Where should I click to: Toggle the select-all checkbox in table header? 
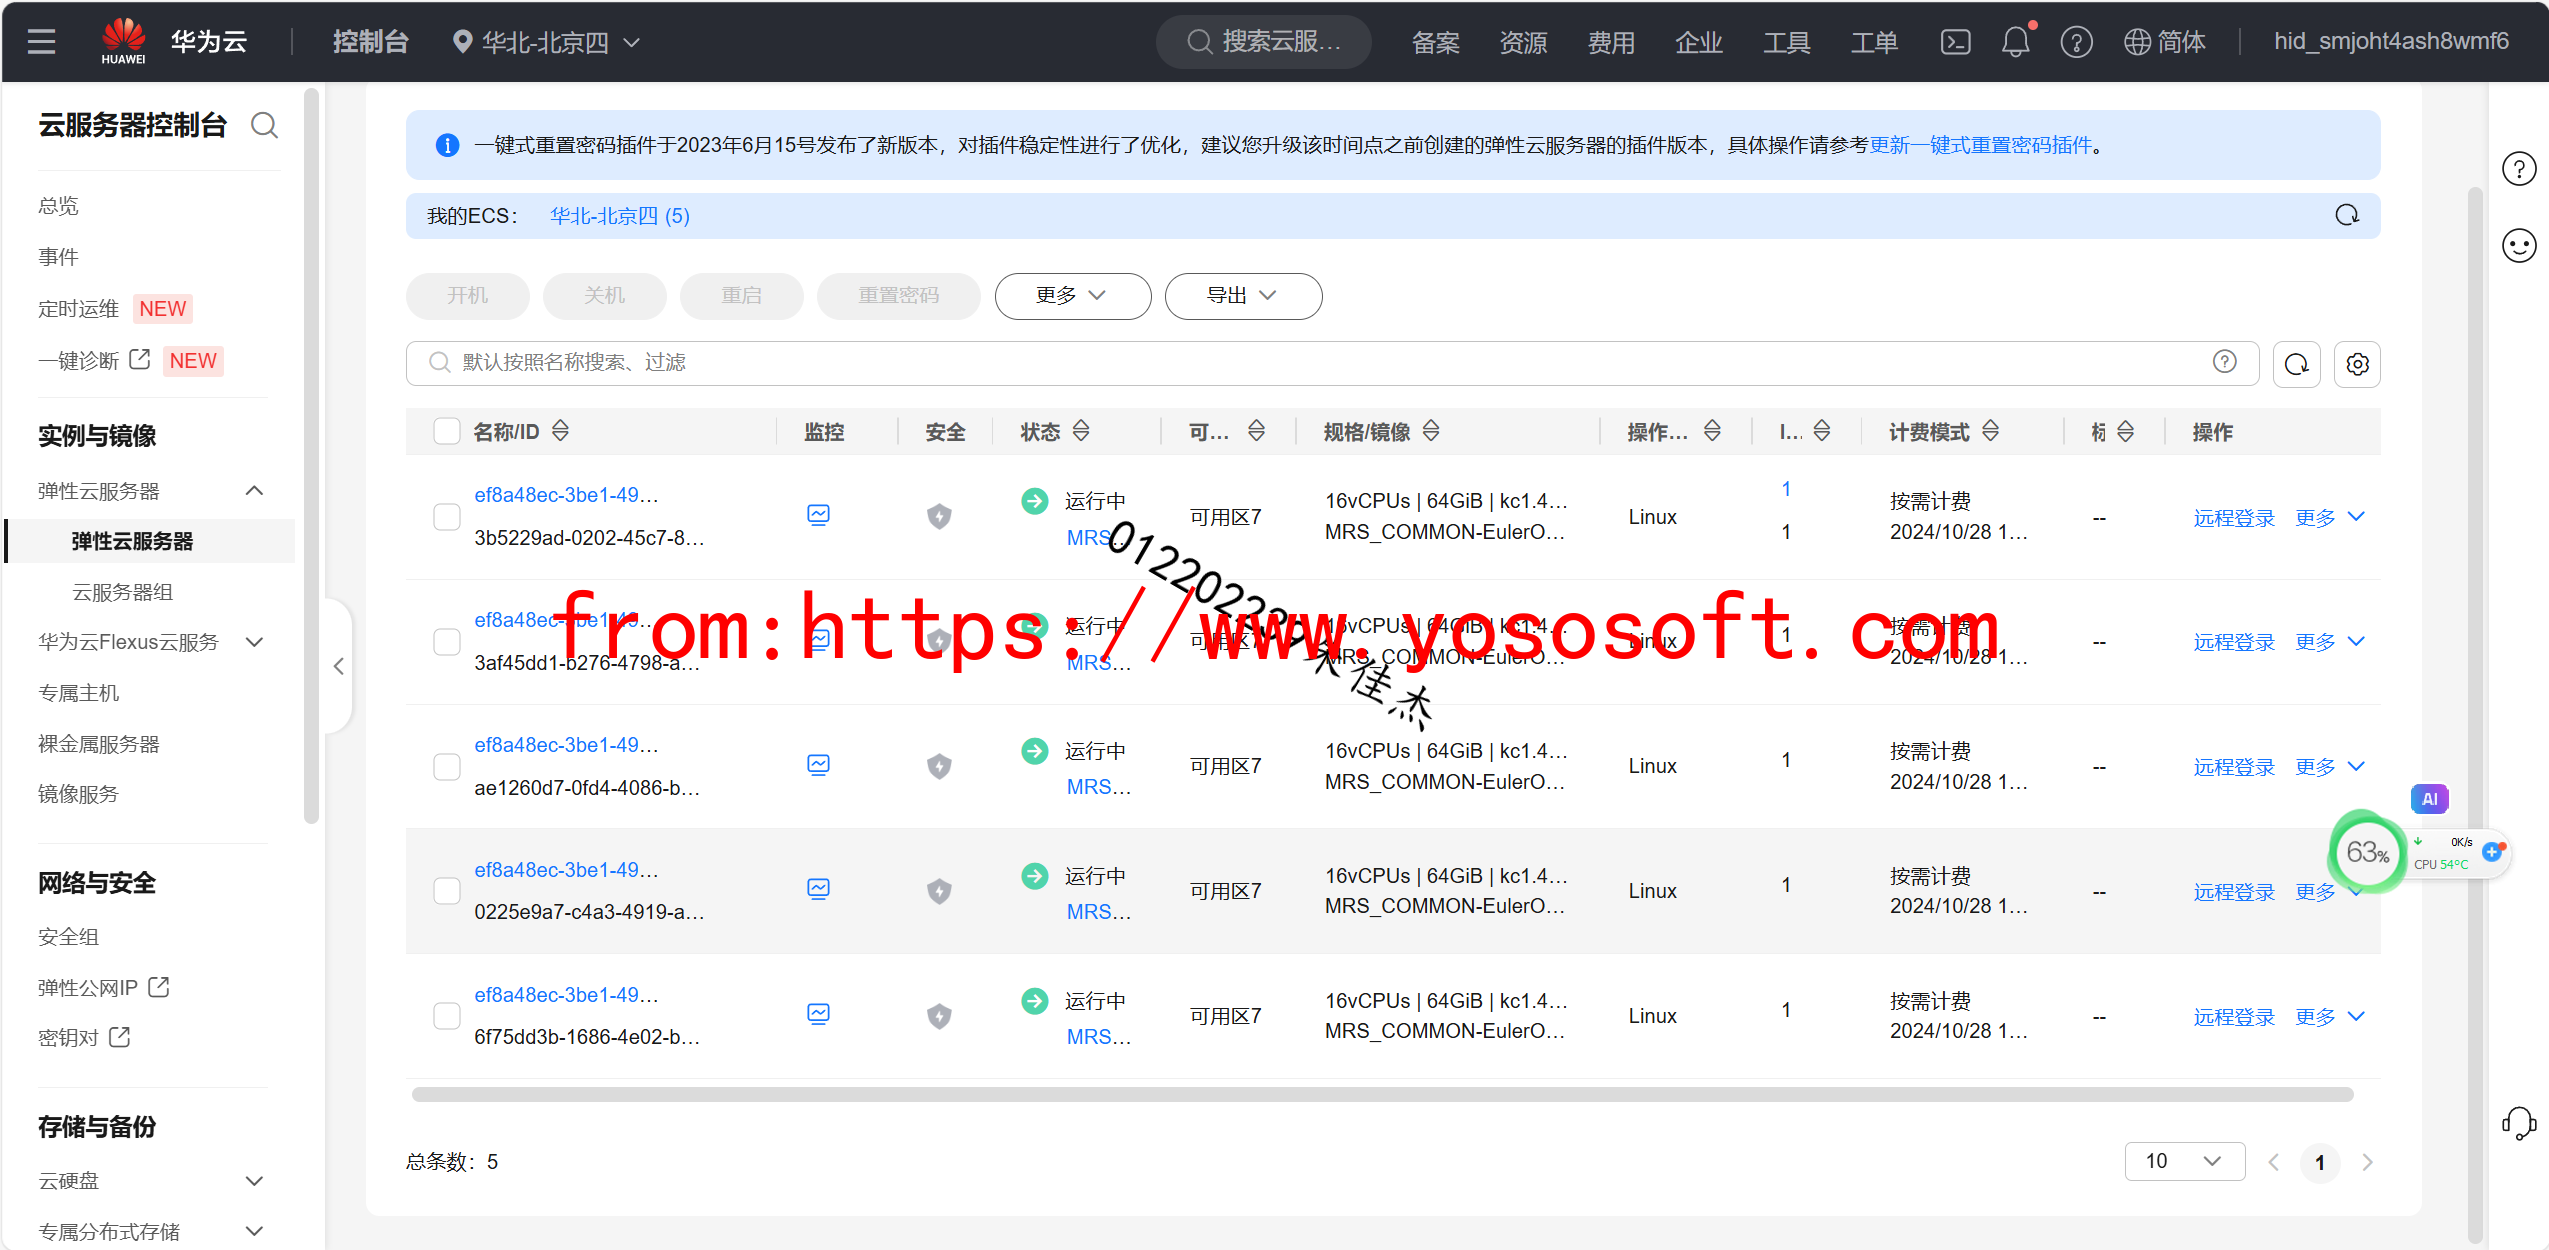coord(446,431)
